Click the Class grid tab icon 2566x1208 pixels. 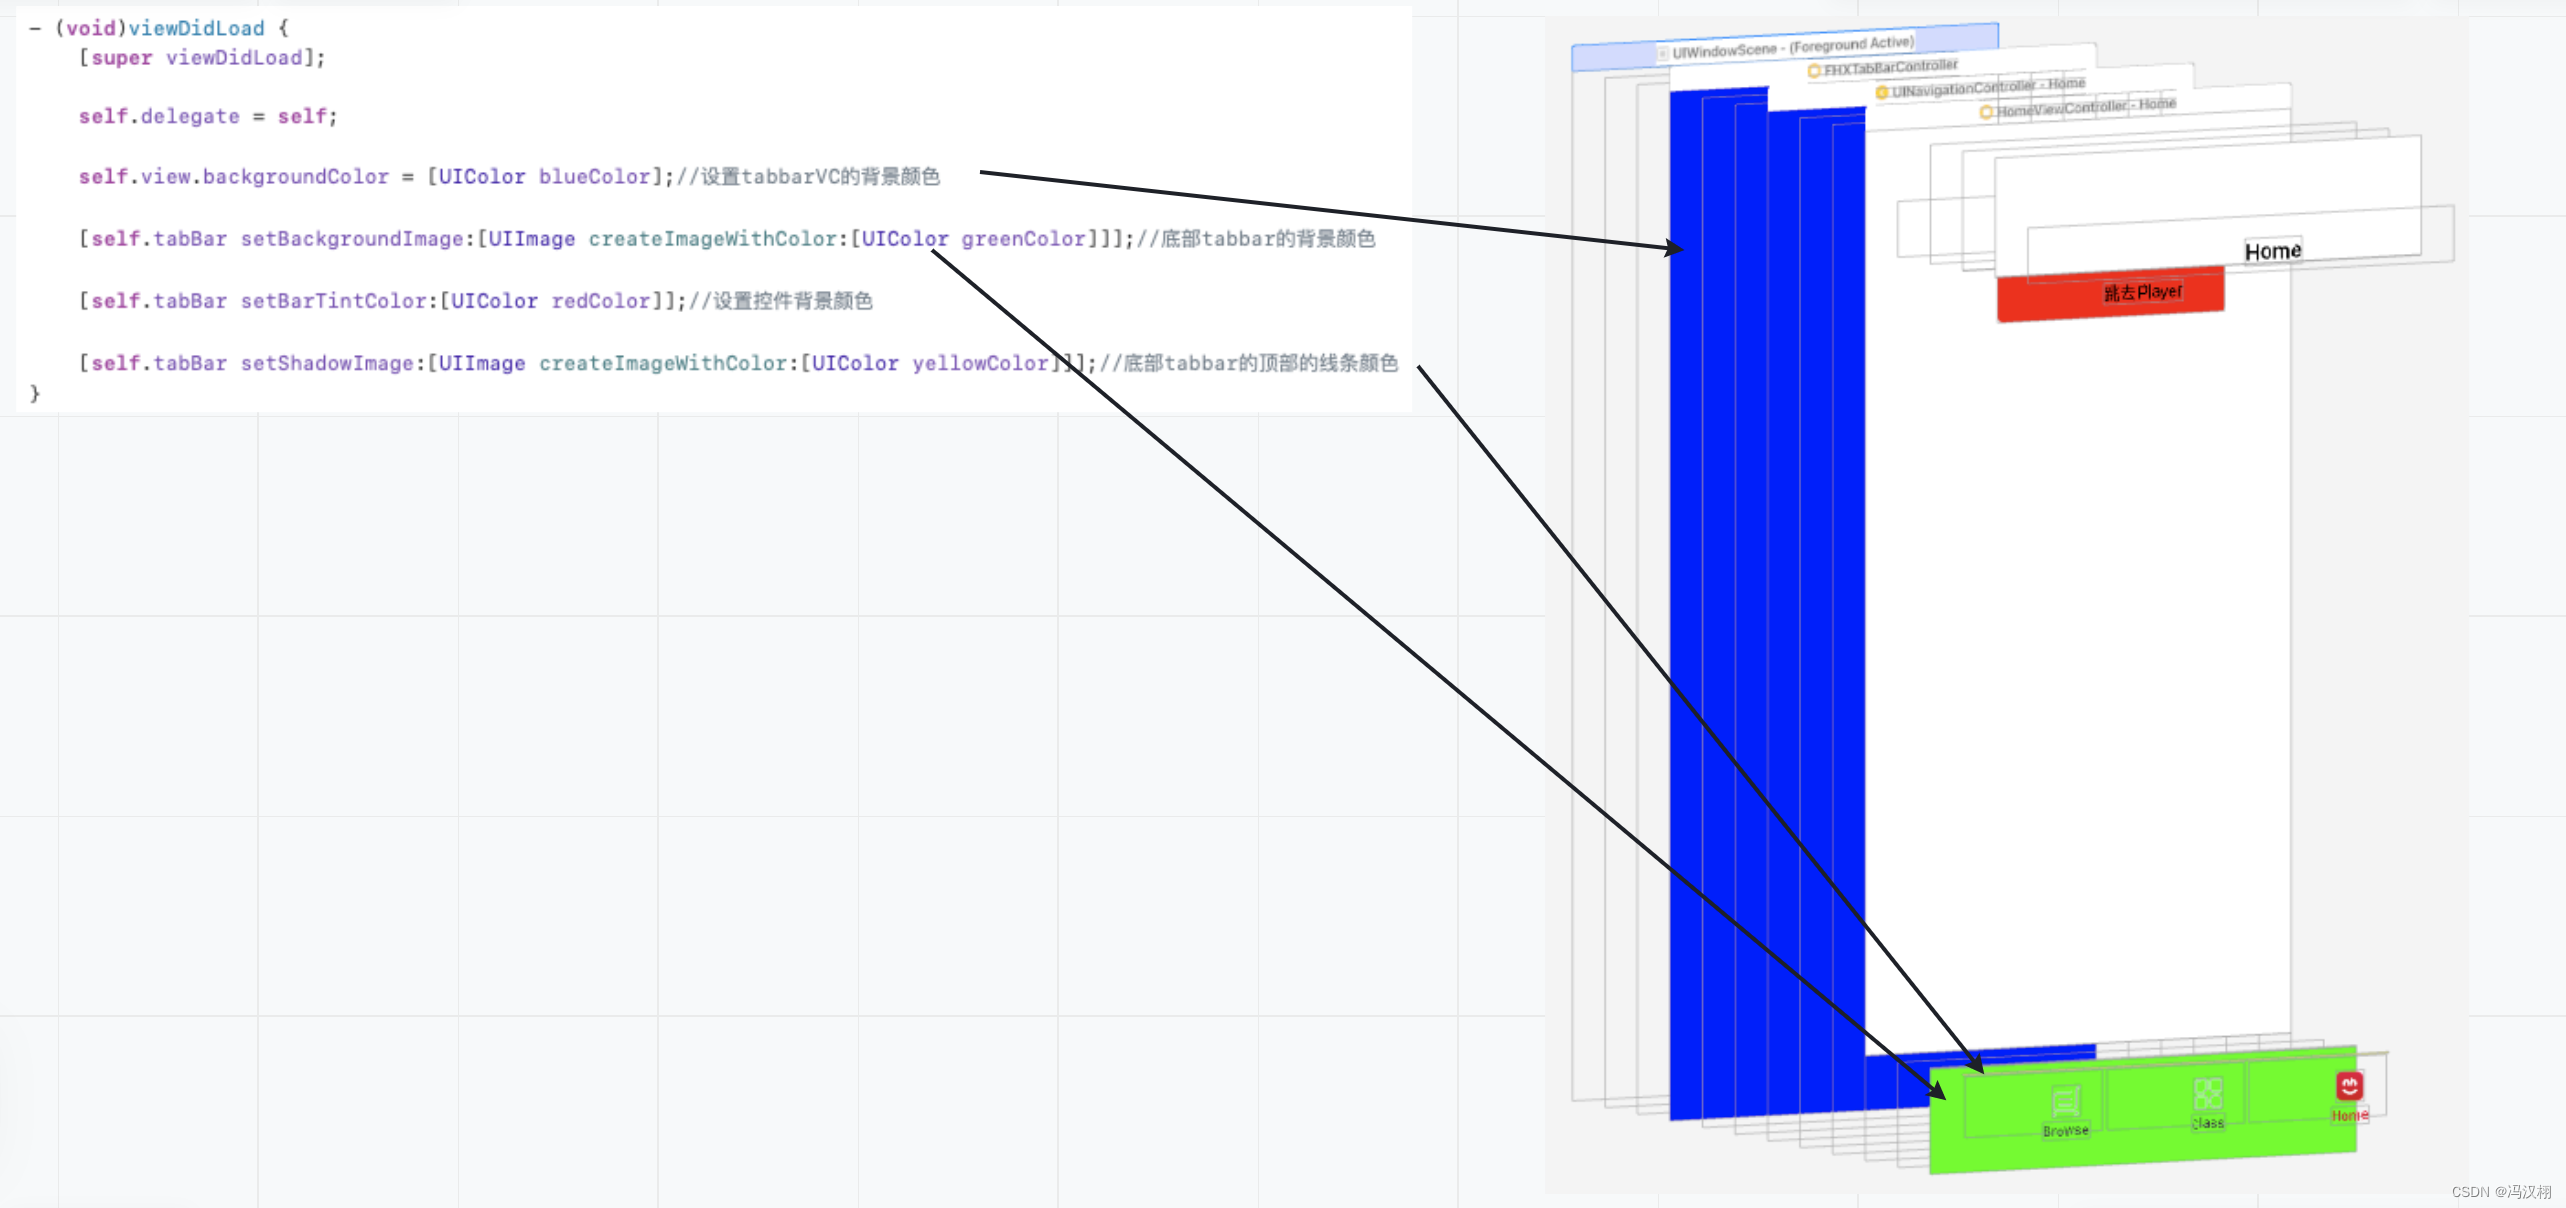pos(2208,1093)
